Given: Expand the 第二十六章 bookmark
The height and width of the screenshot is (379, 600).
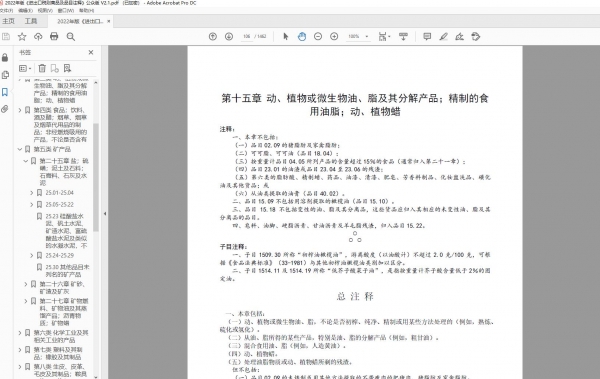Looking at the screenshot, I should tap(26, 284).
